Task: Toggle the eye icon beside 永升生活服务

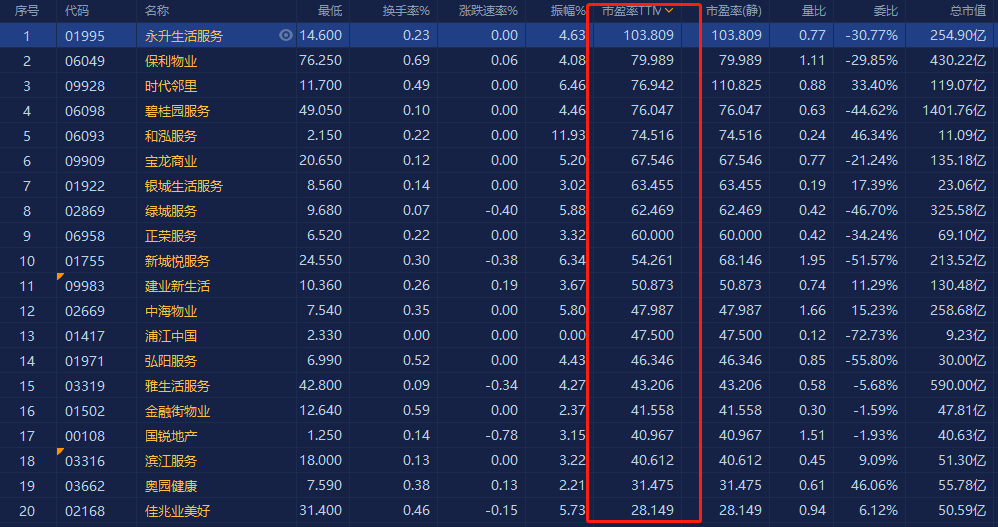Action: (x=286, y=36)
